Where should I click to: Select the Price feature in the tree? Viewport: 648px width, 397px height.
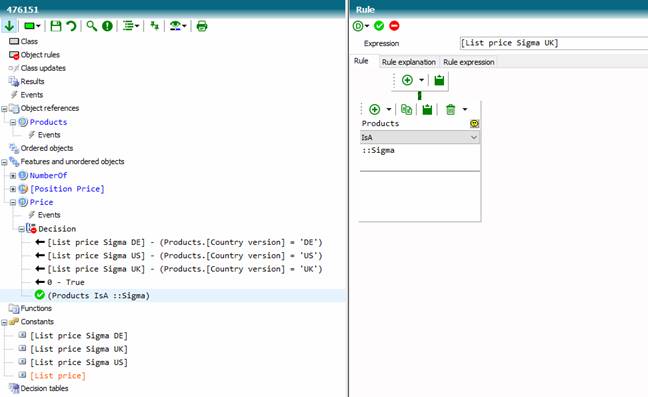pyautogui.click(x=41, y=202)
